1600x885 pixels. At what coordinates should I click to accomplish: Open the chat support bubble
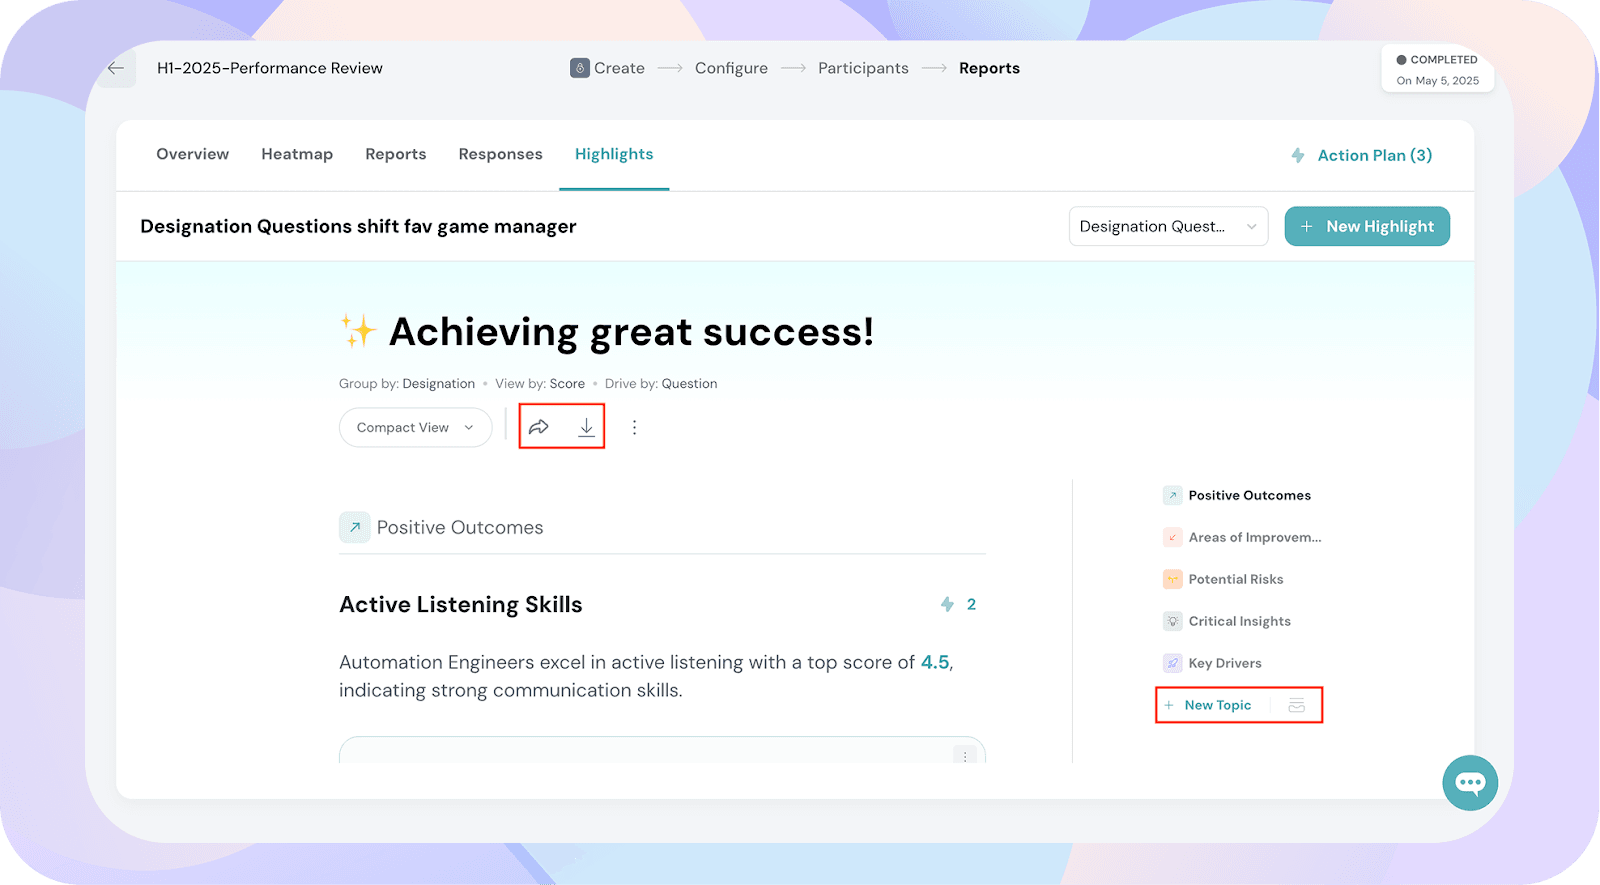click(x=1469, y=782)
